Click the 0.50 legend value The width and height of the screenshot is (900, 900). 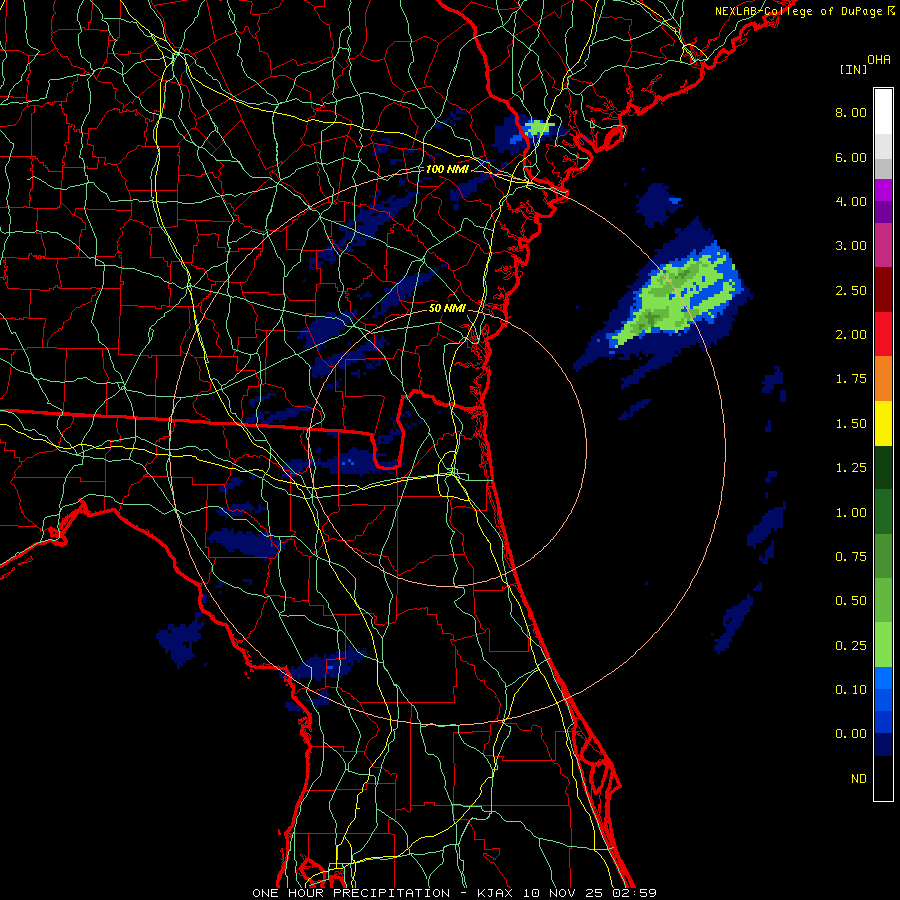[851, 601]
